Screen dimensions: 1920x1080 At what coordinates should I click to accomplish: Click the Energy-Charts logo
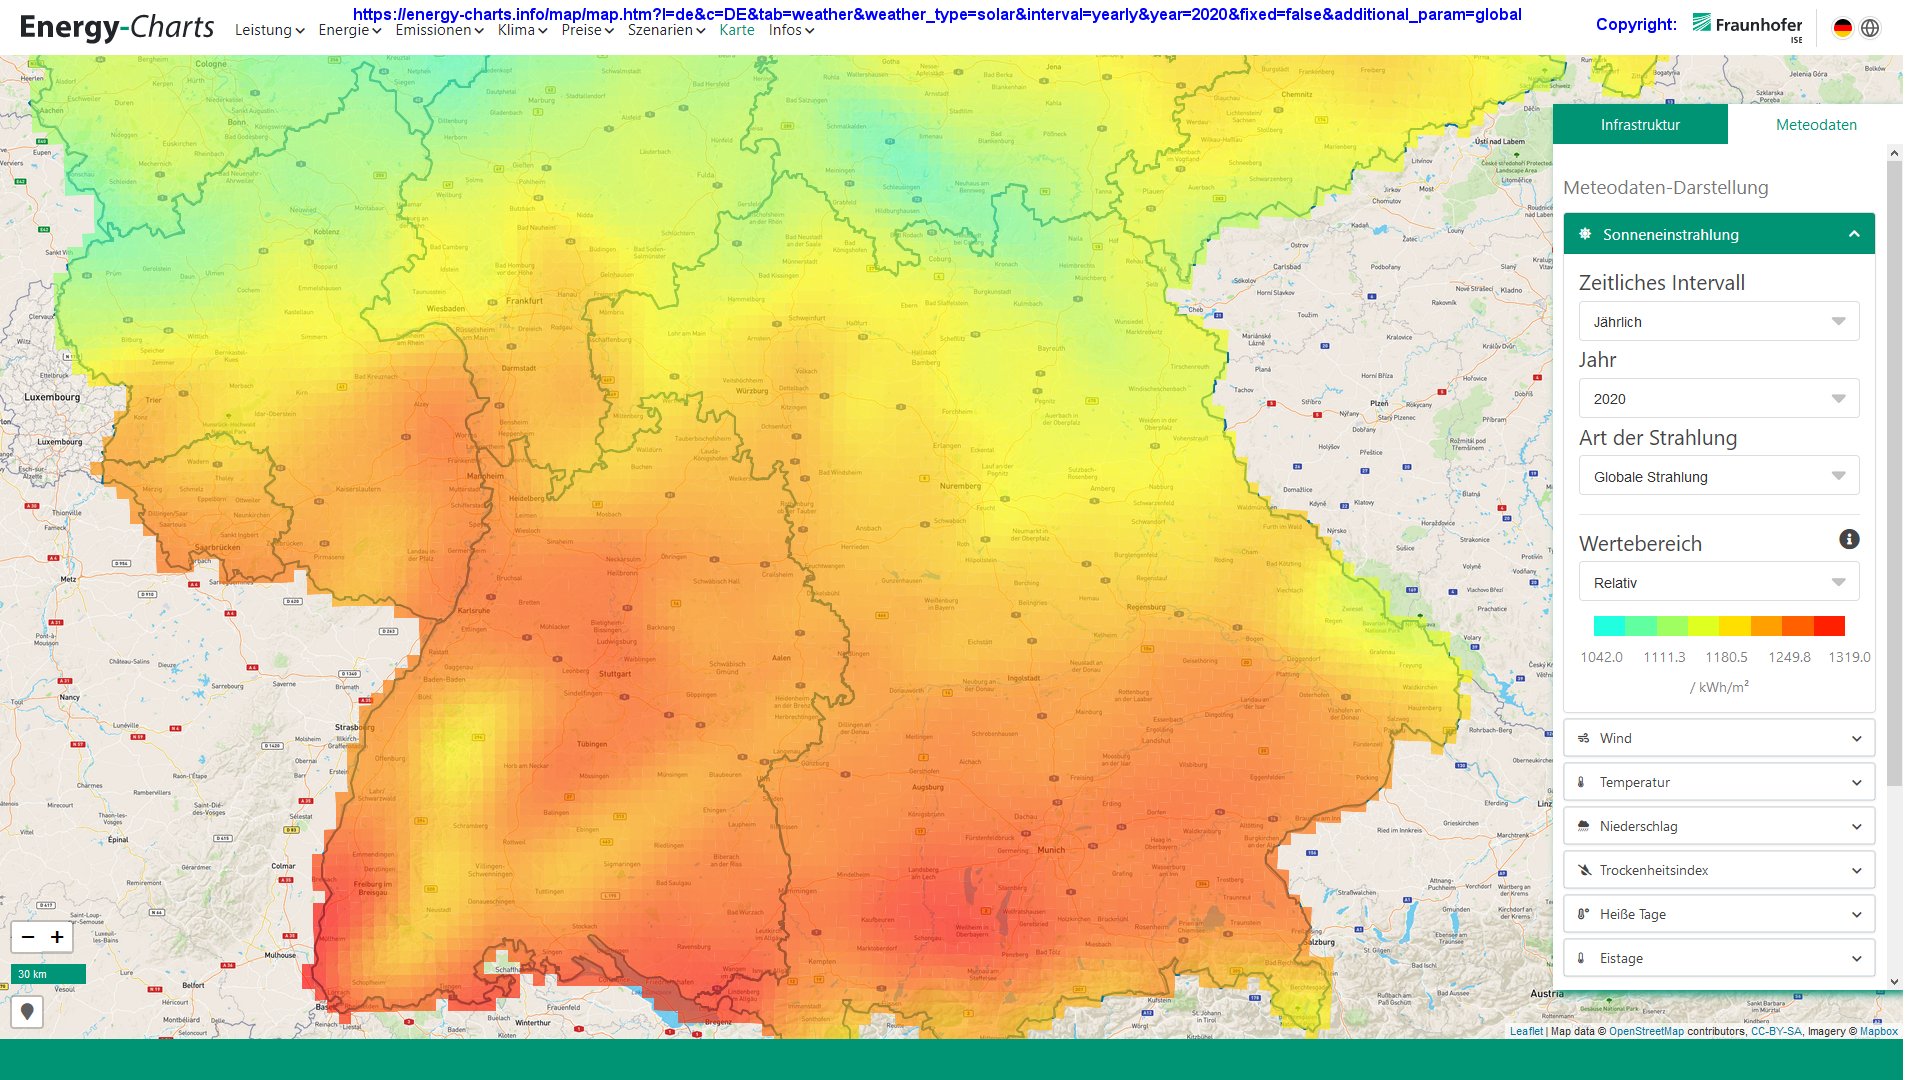[x=117, y=27]
